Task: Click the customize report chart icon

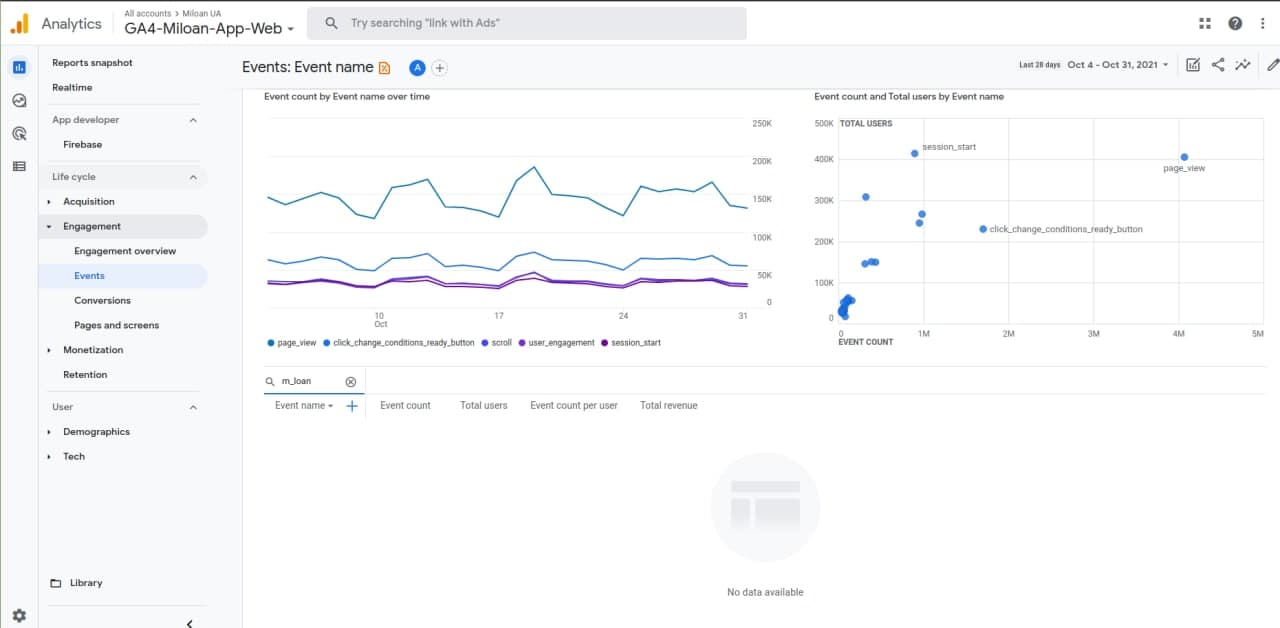Action: tap(1193, 64)
